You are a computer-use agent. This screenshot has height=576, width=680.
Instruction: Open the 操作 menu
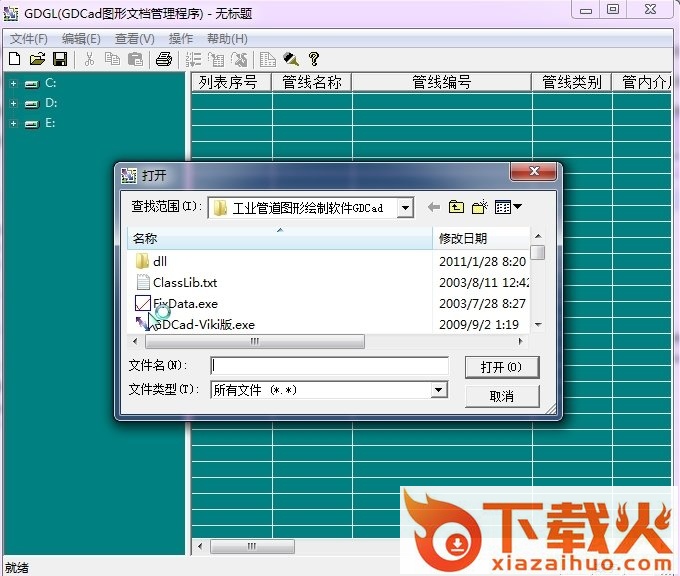point(181,39)
